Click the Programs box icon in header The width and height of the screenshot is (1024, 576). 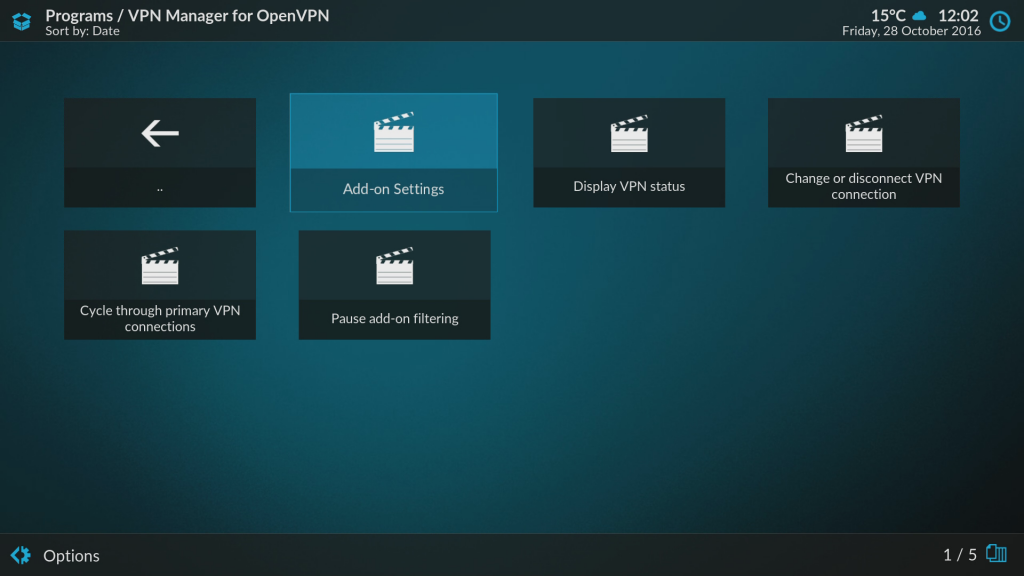click(x=22, y=22)
